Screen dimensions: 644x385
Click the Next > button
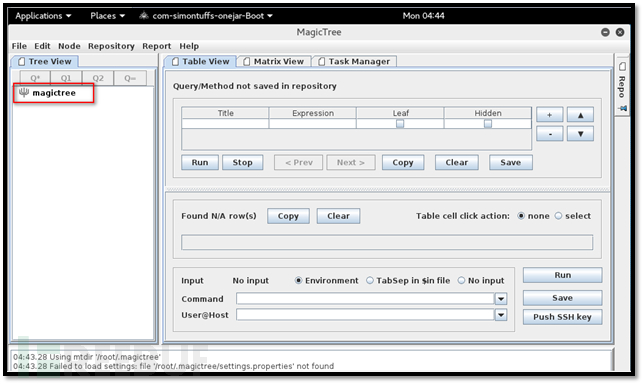point(351,162)
